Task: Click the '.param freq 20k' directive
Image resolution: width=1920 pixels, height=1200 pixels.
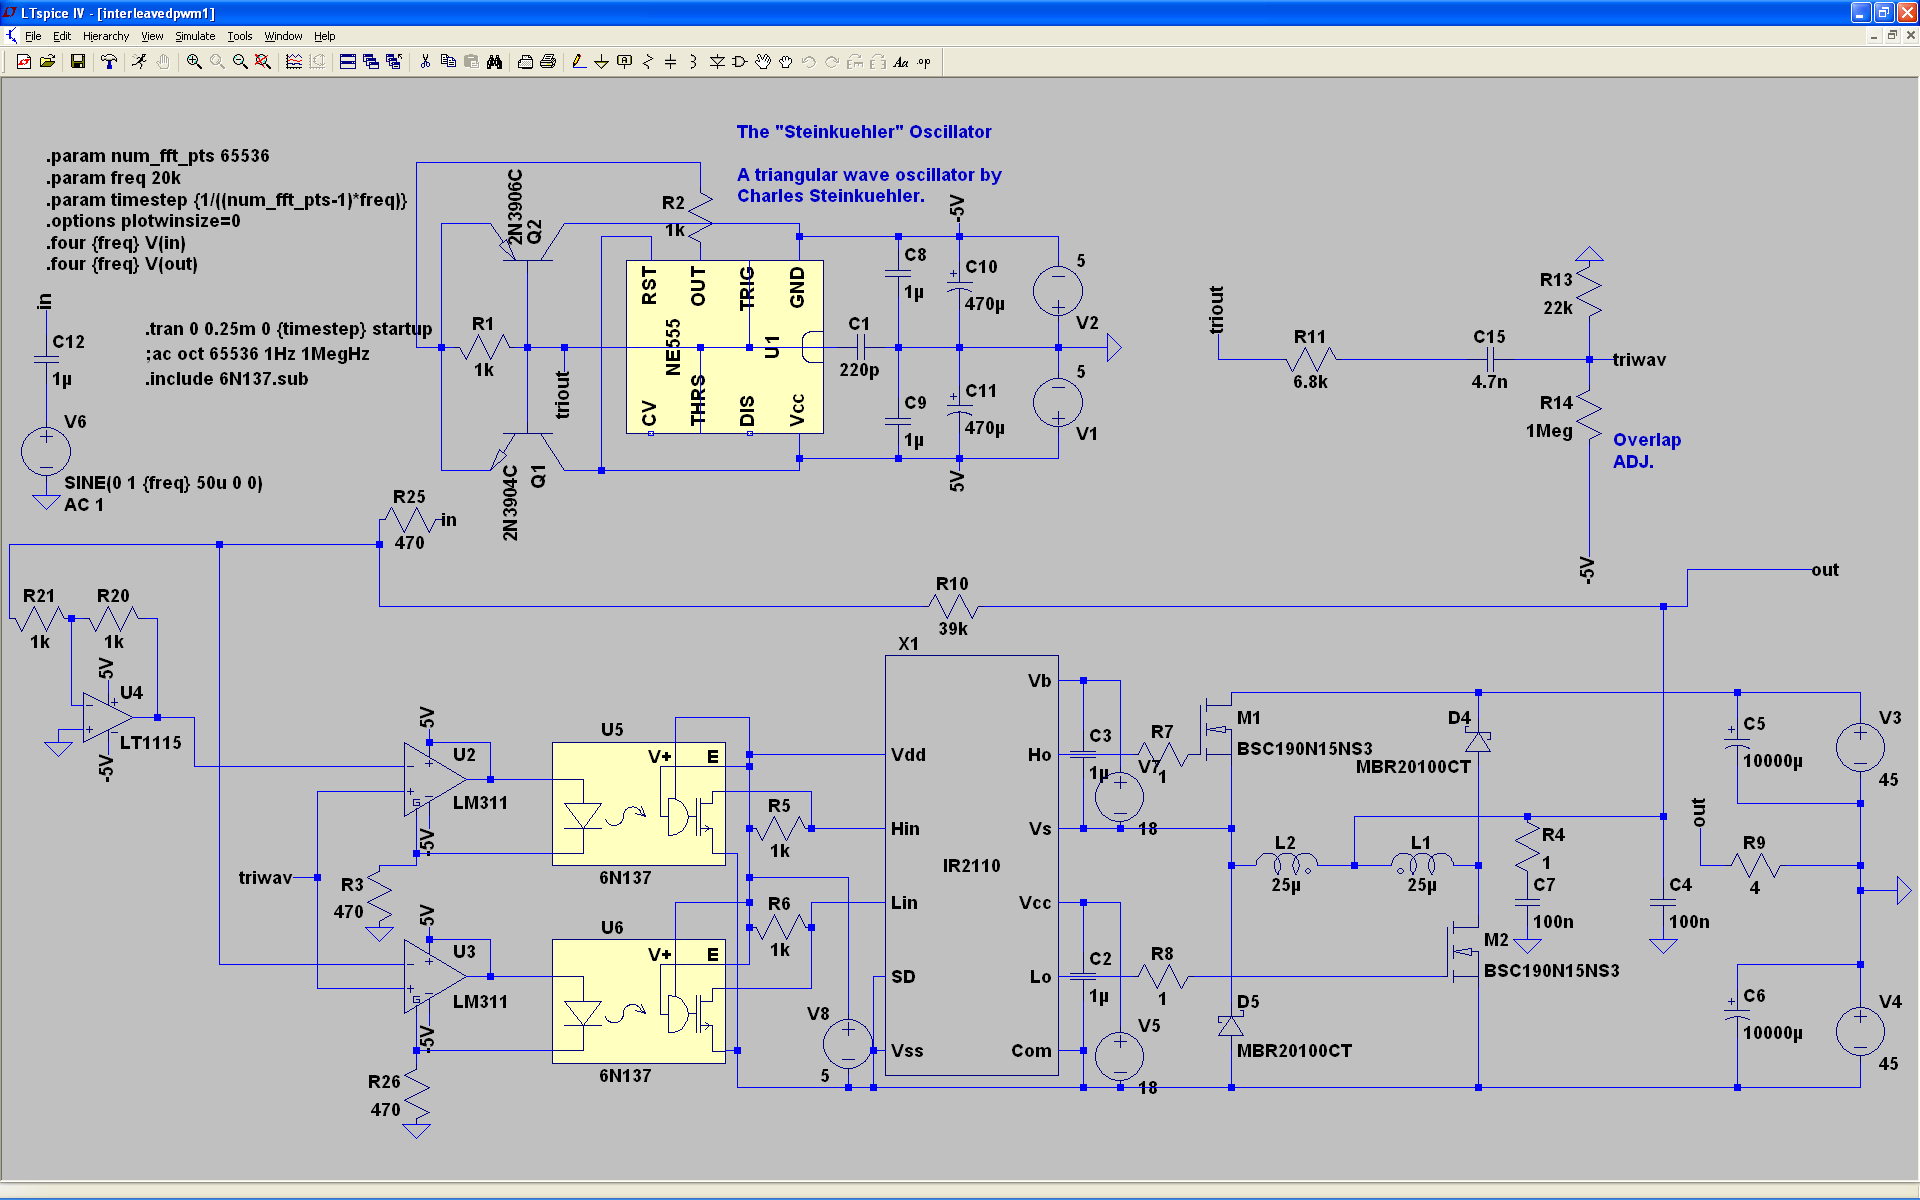Action: coord(113,178)
